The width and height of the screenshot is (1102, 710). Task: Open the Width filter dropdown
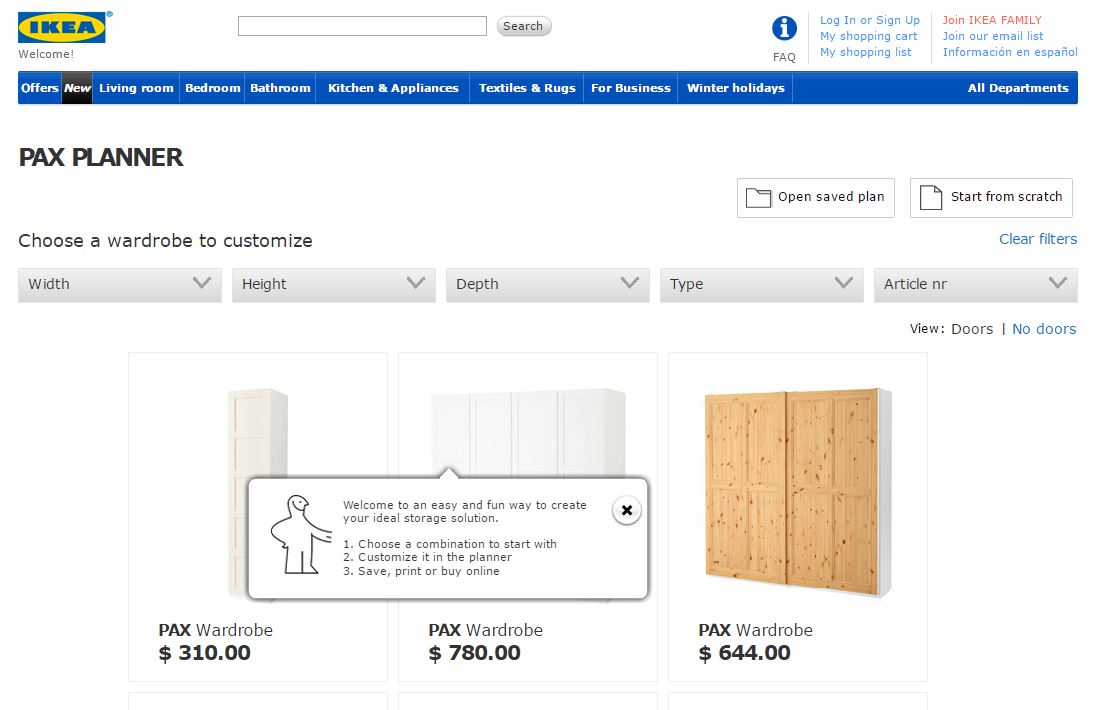118,285
